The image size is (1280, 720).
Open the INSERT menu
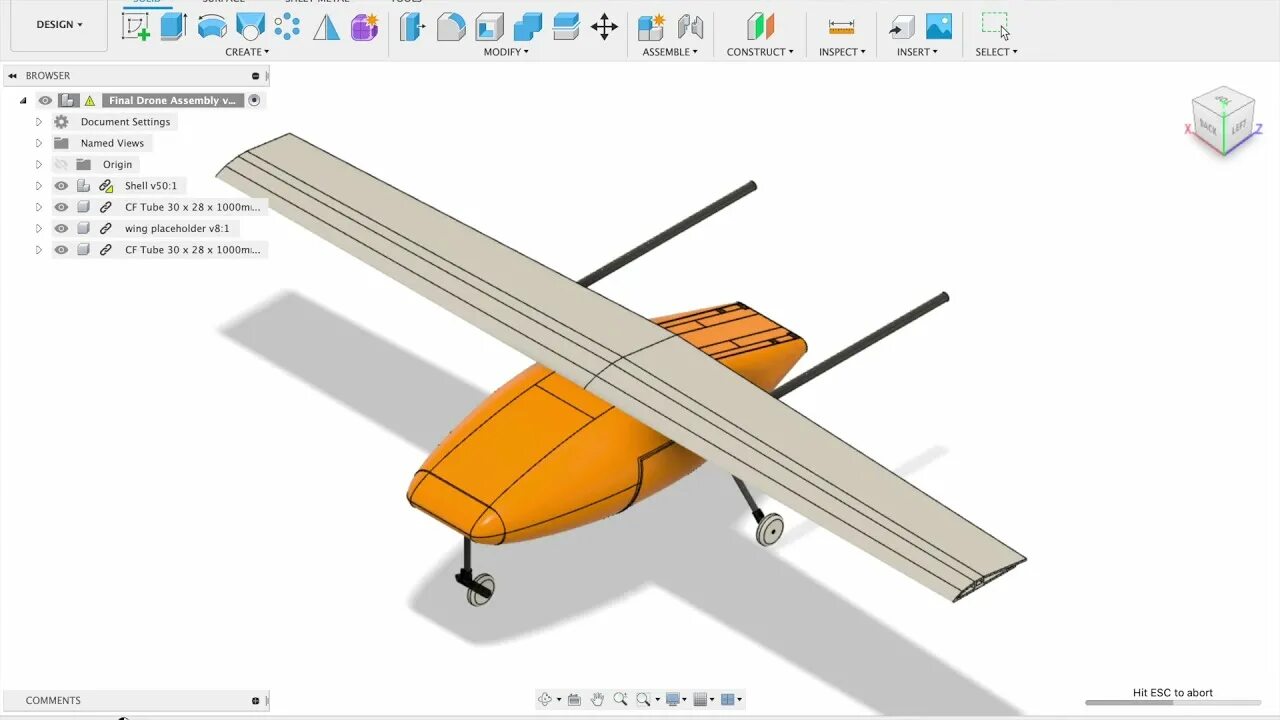(x=917, y=52)
